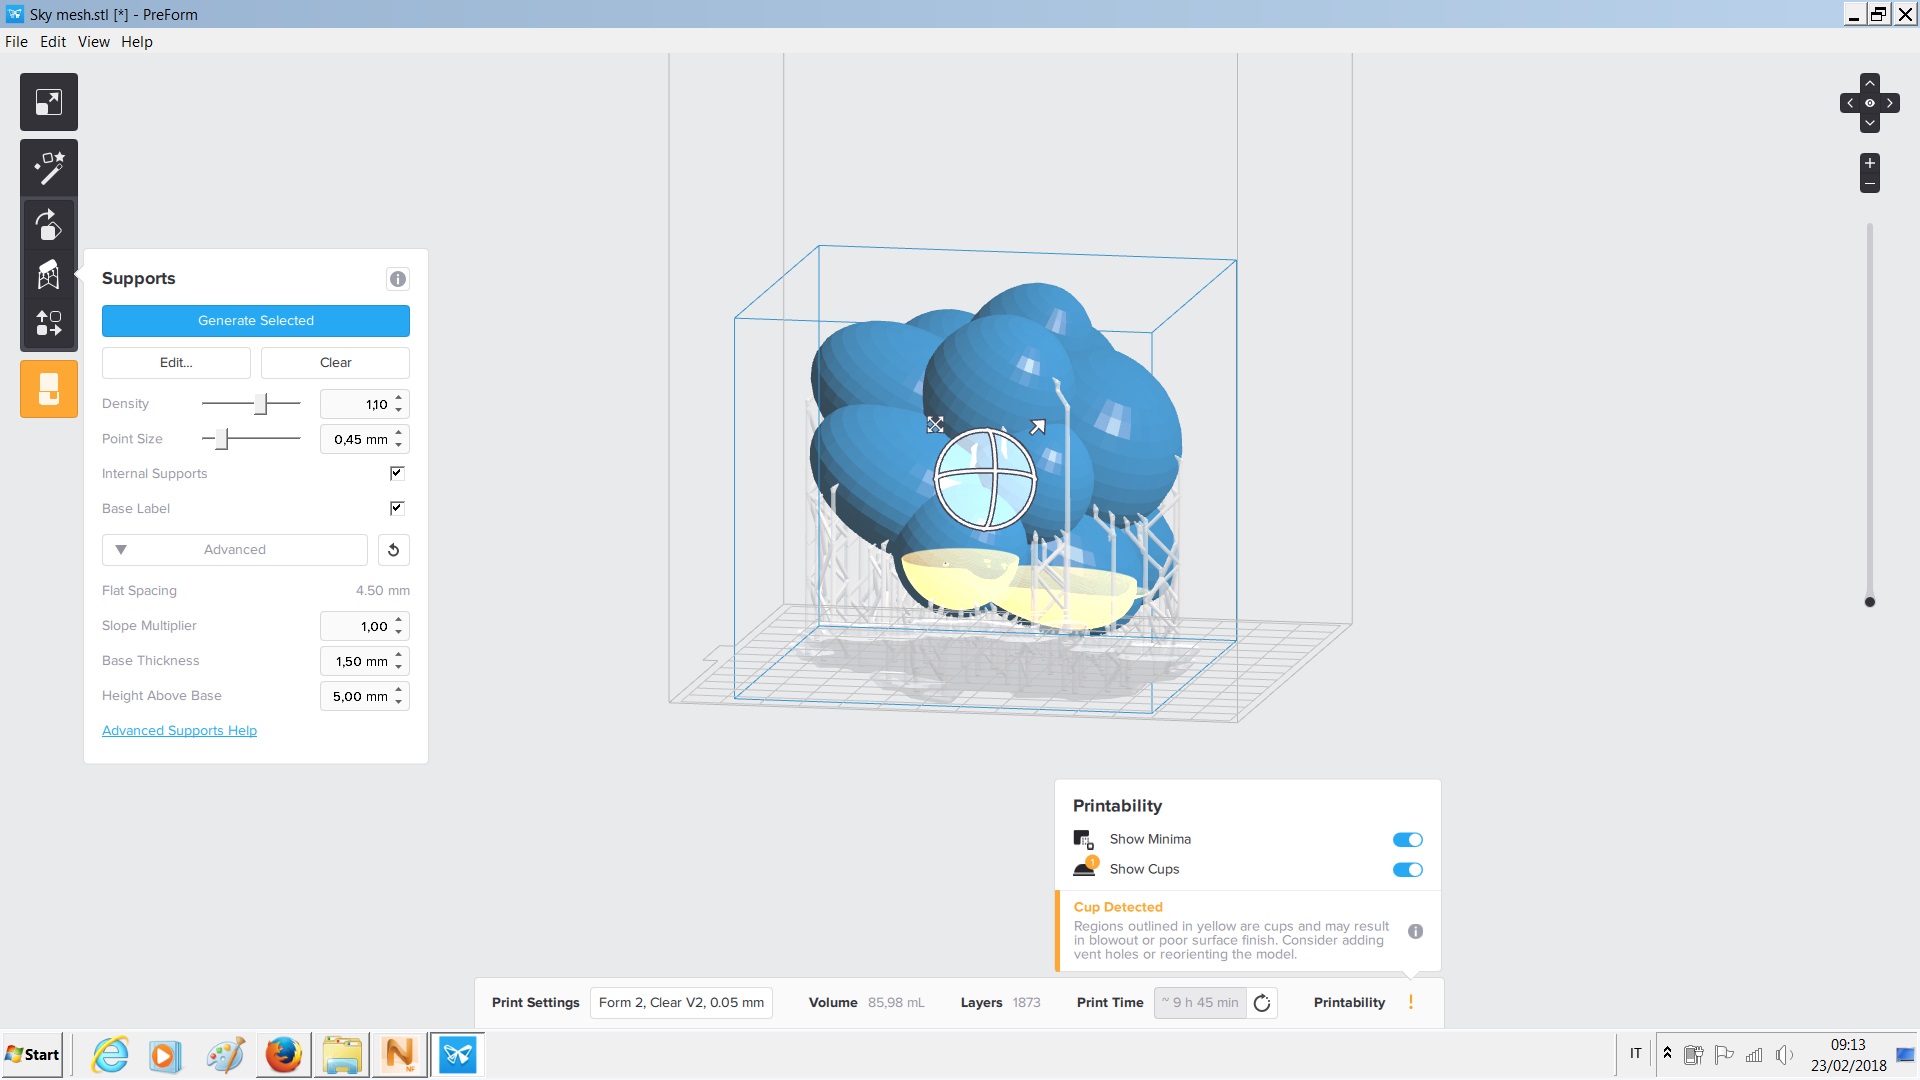Refresh the print time estimate
The image size is (1920, 1080).
[x=1262, y=1003]
